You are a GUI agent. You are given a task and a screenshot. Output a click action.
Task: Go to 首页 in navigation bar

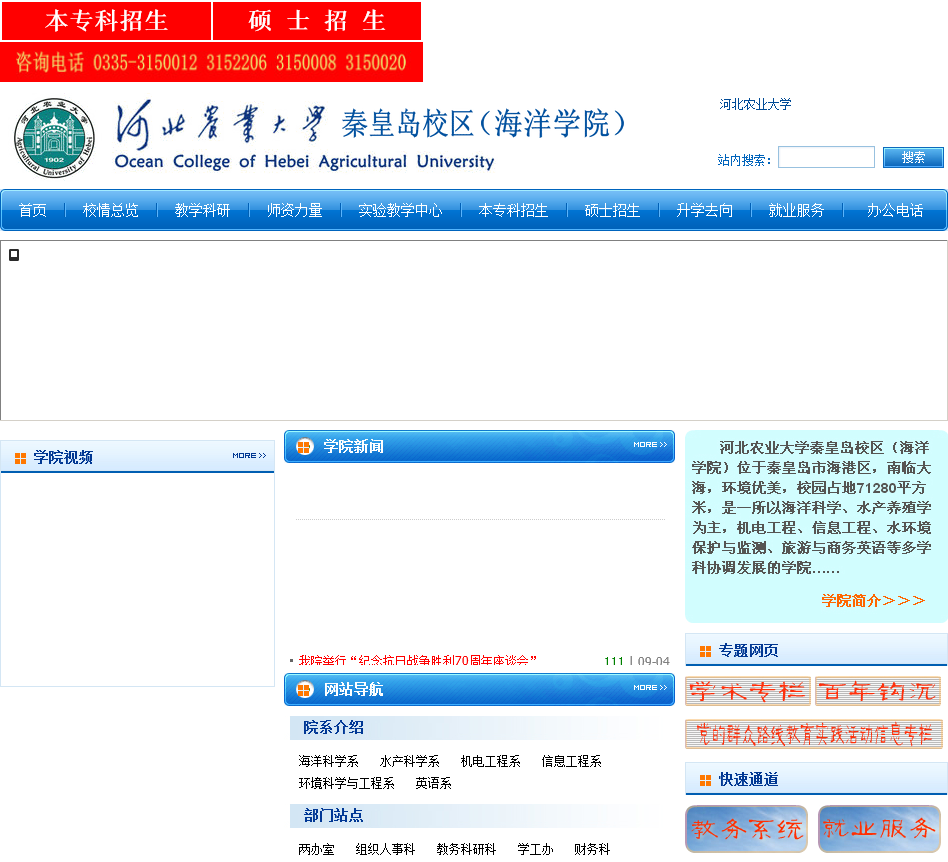pos(33,210)
